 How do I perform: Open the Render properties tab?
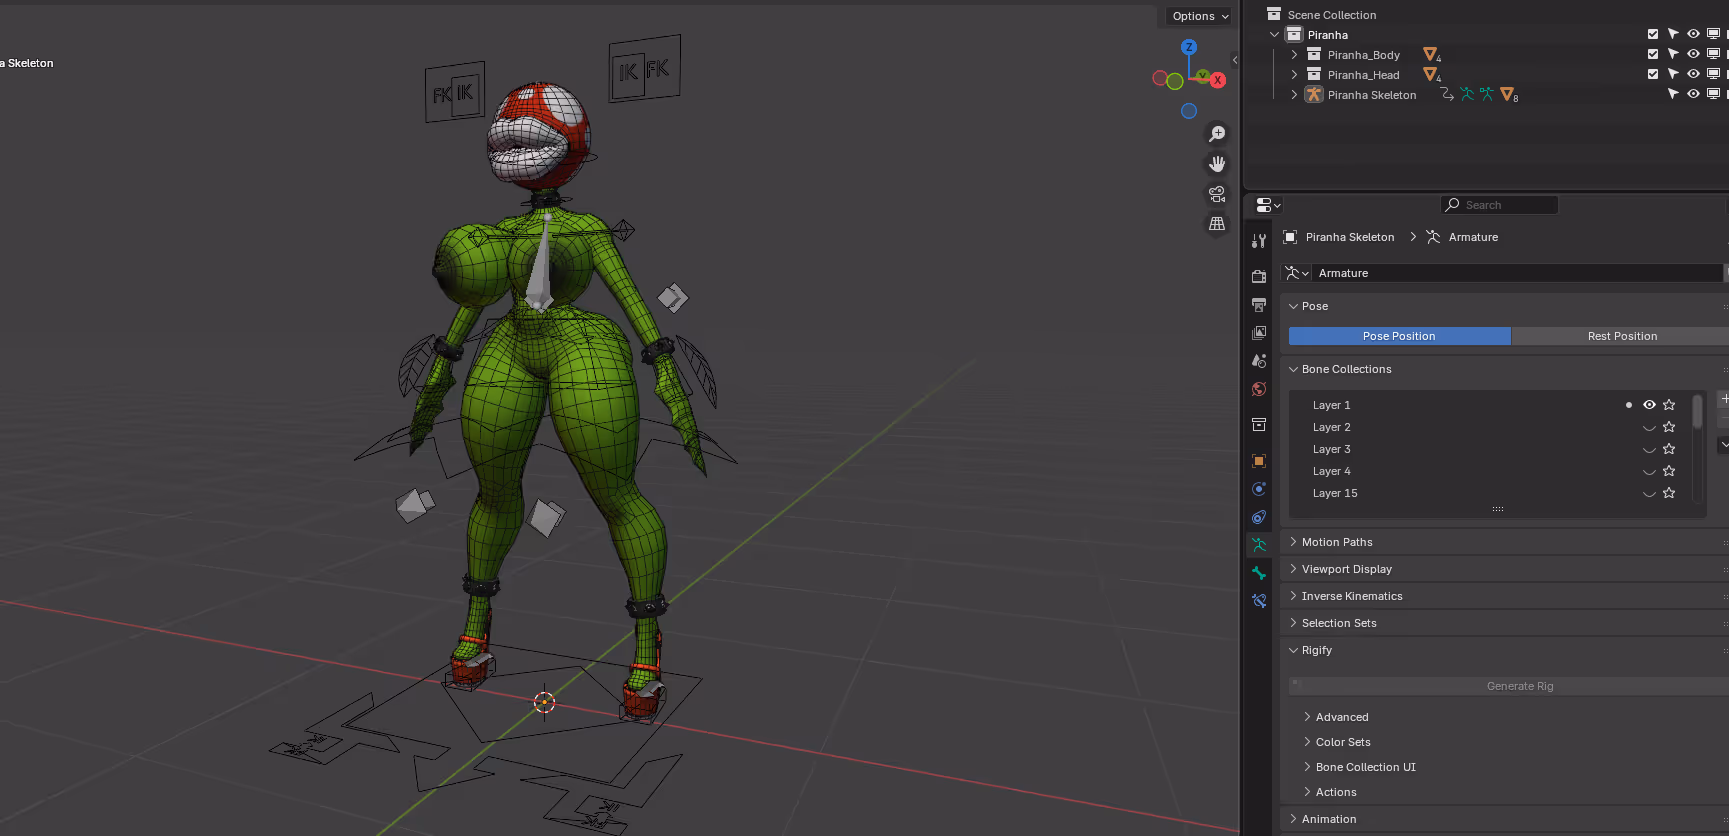click(1259, 276)
